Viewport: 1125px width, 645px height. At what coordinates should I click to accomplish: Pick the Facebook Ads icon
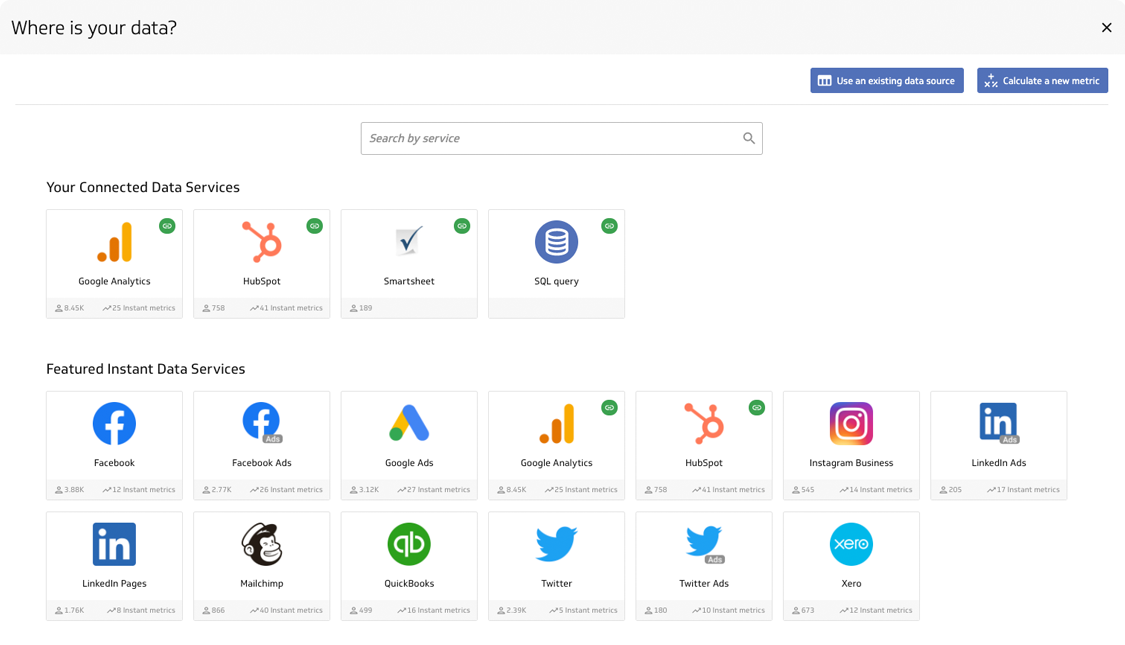[x=262, y=423]
